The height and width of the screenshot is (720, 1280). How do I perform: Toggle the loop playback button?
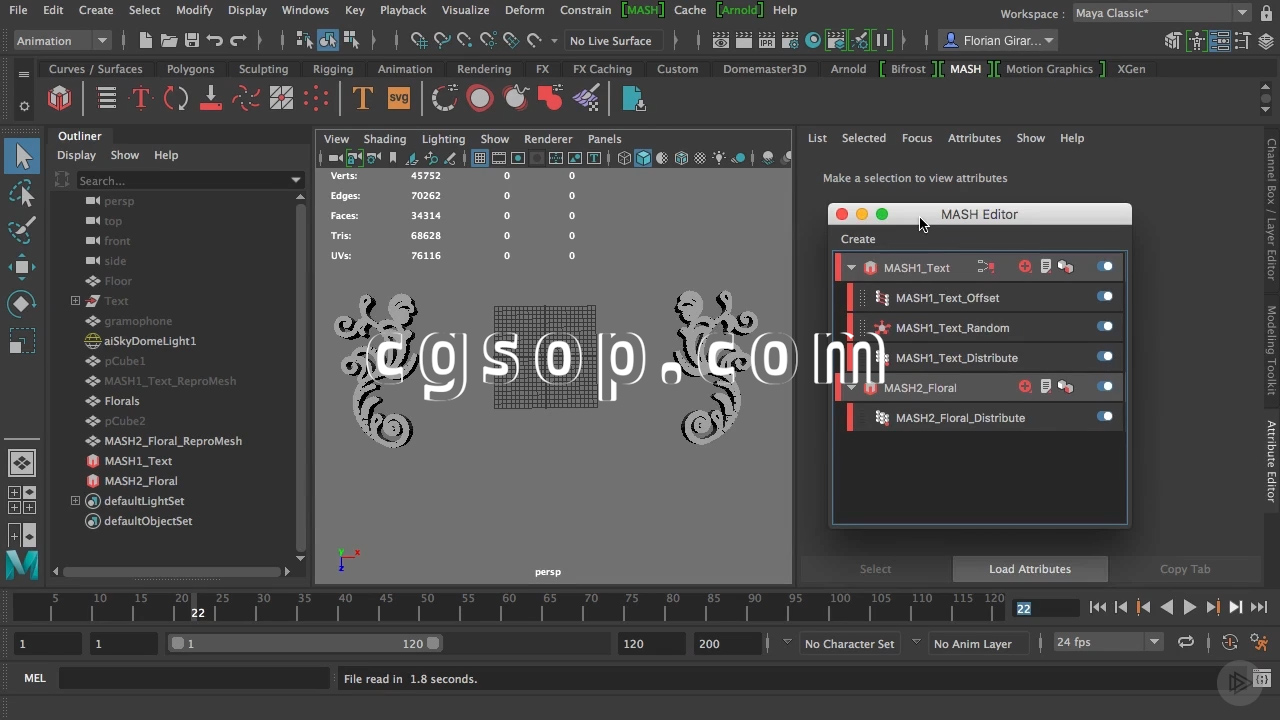[x=1186, y=643]
